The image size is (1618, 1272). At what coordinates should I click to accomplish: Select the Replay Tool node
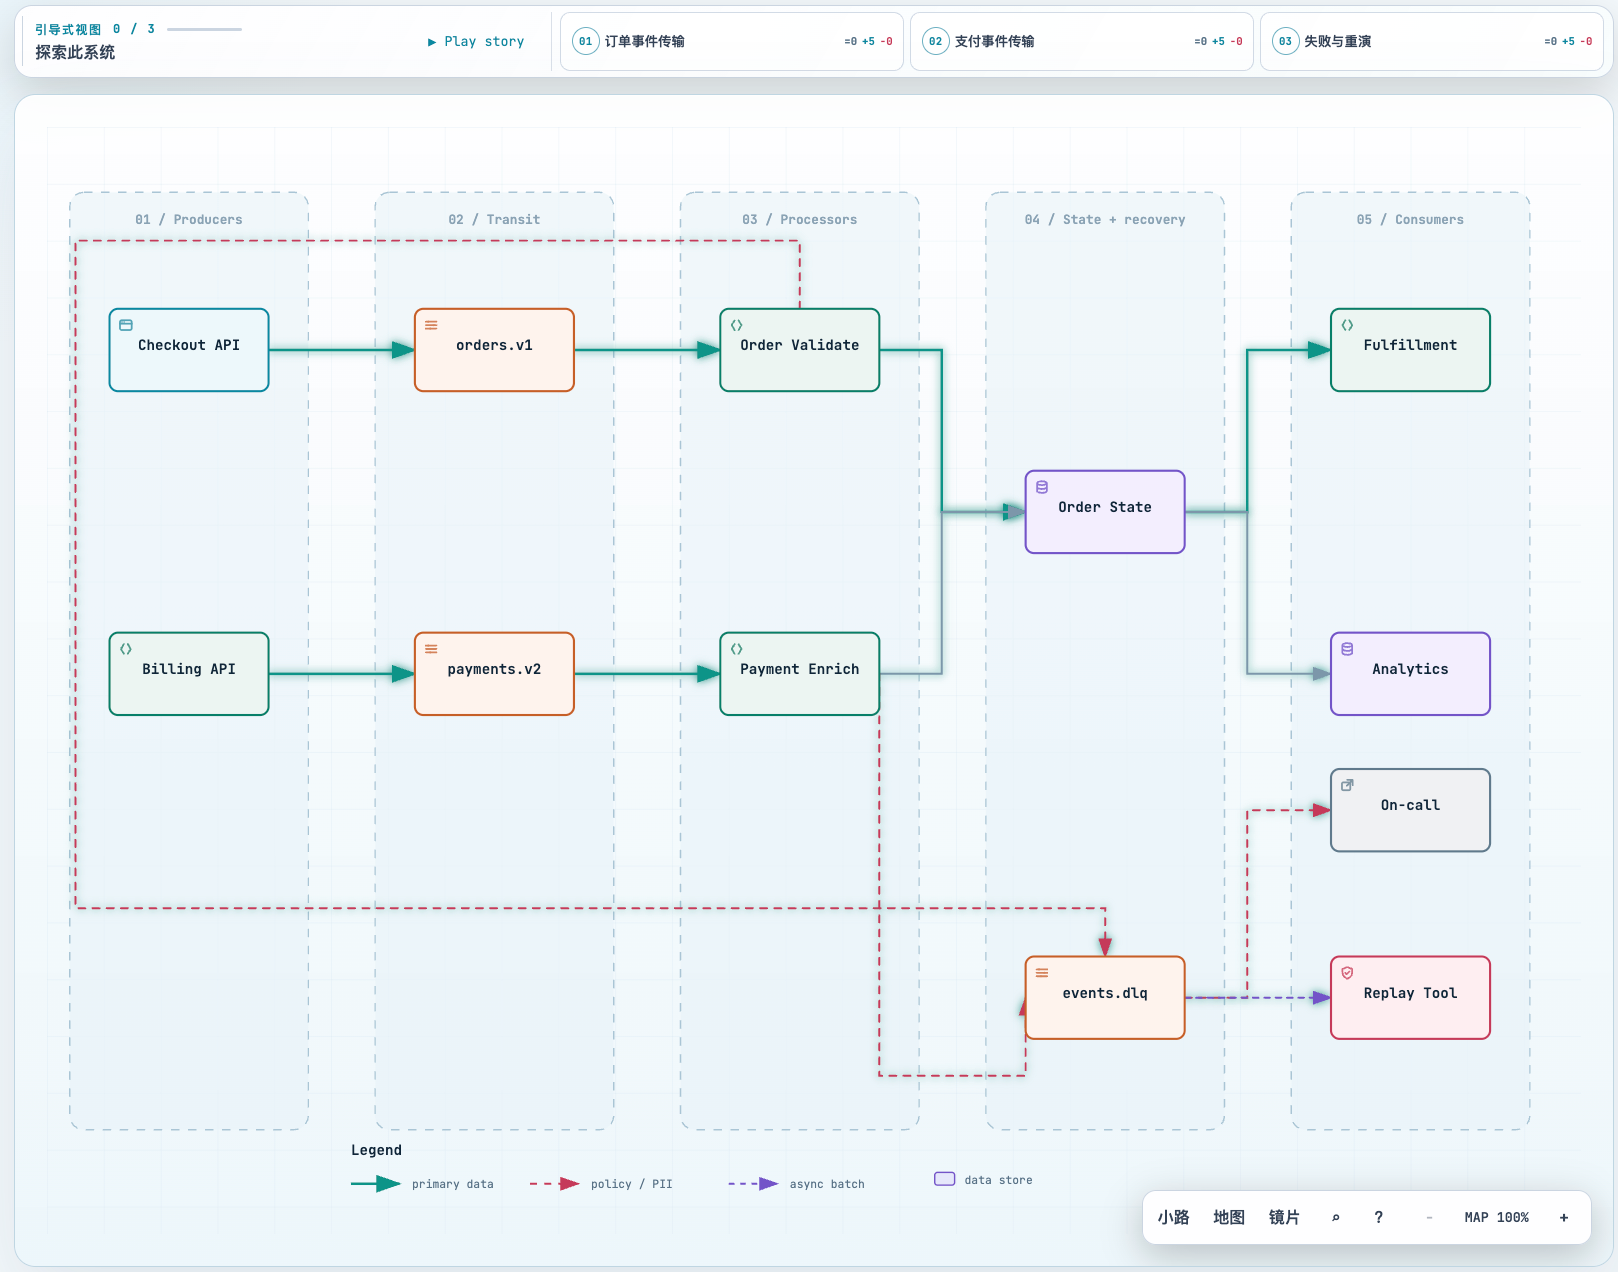(1410, 998)
